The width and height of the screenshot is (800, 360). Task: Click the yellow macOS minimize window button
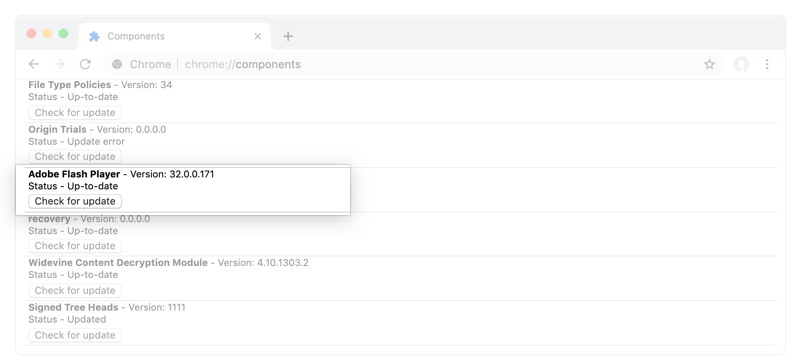click(47, 34)
